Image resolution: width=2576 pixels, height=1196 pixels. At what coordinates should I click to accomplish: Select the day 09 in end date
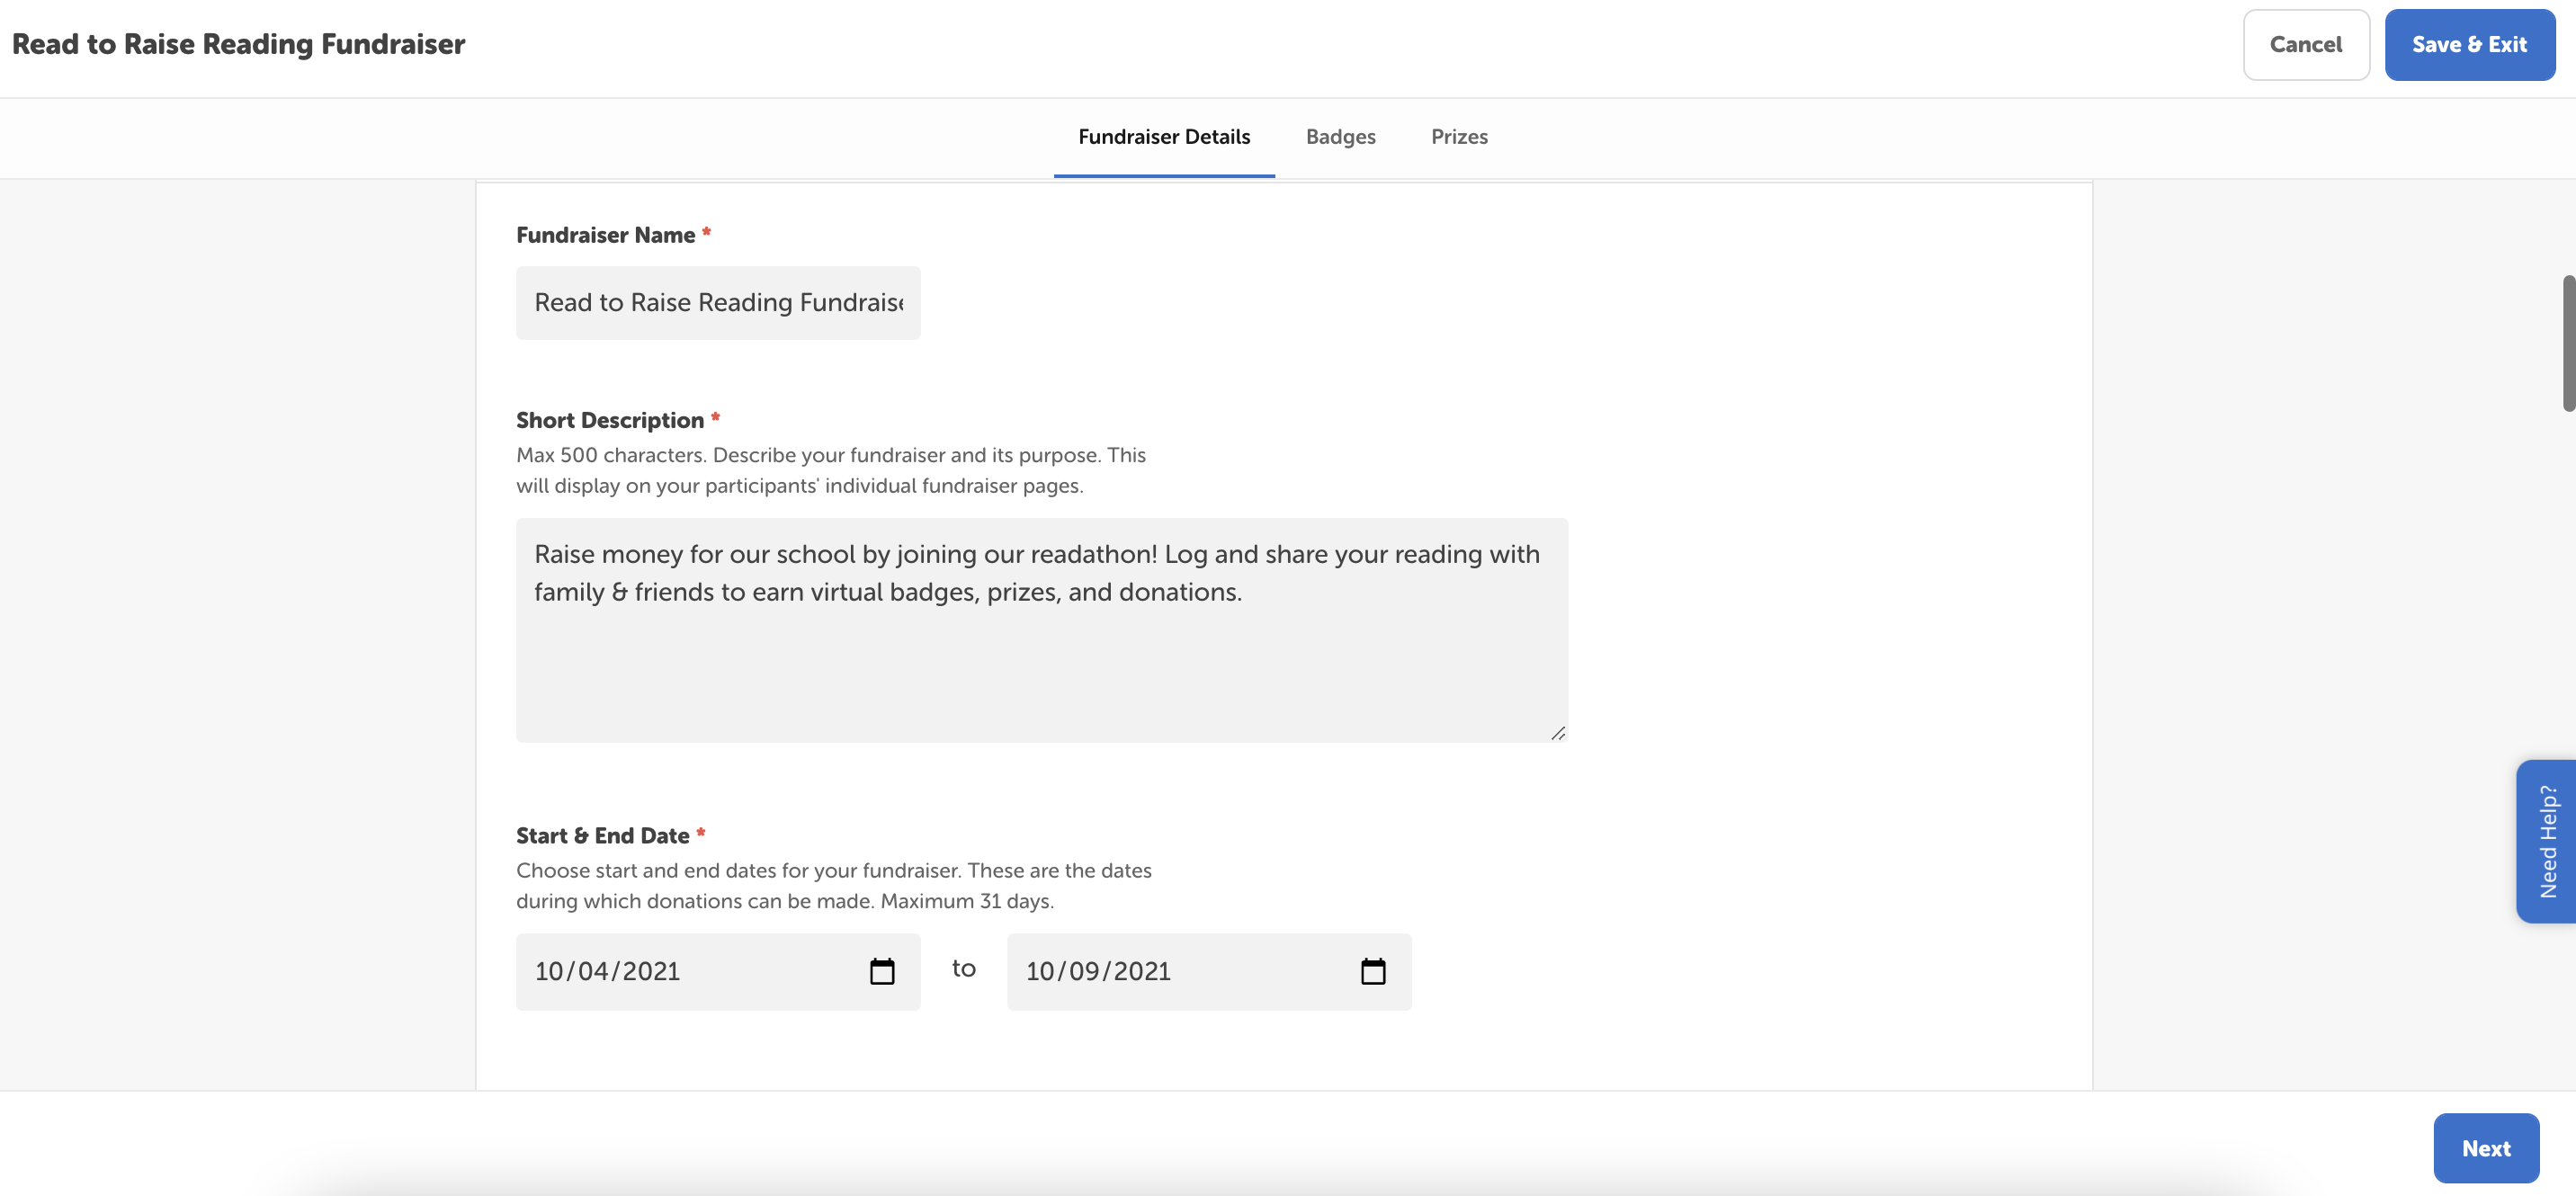point(1084,971)
